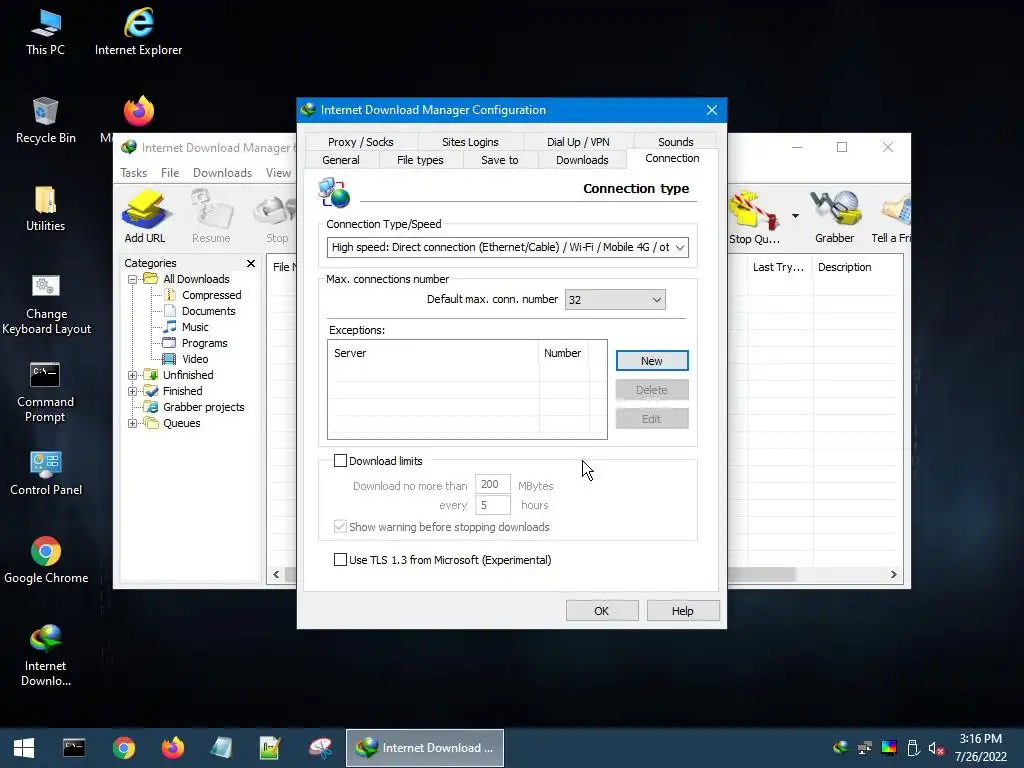Switch to the File types tab
Image resolution: width=1024 pixels, height=768 pixels.
pos(420,160)
